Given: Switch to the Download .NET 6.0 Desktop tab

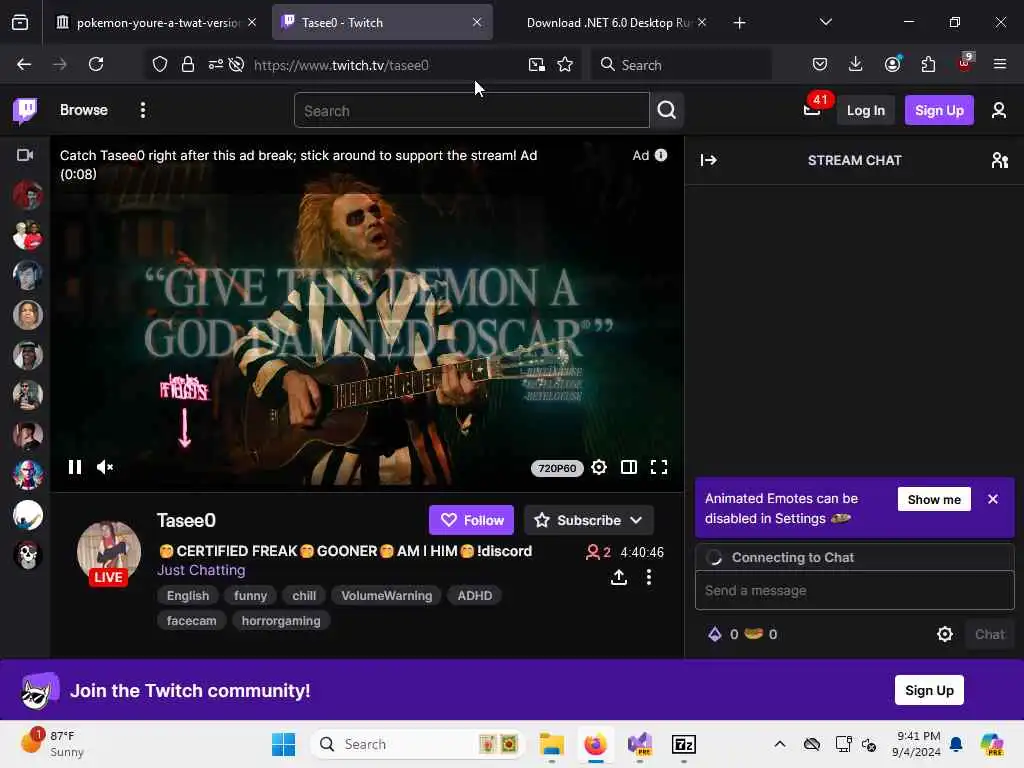Looking at the screenshot, I should [x=609, y=23].
